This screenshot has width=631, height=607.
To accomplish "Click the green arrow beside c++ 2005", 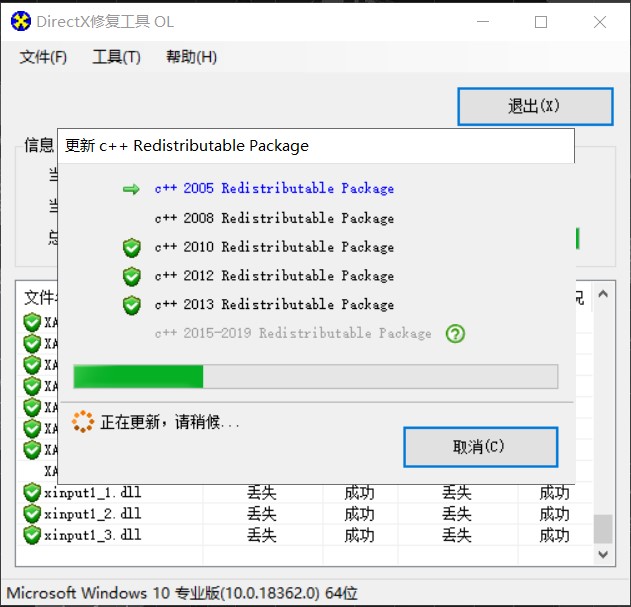I will [131, 189].
